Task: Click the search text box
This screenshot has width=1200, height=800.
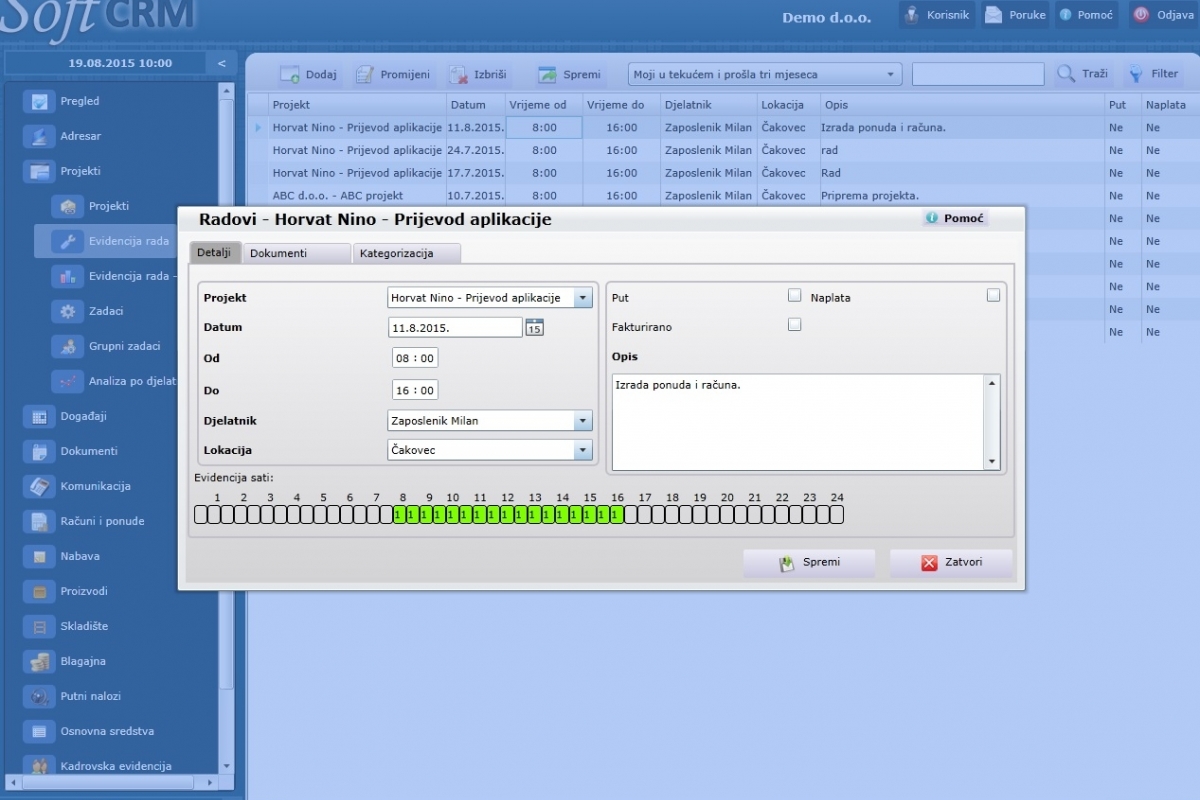Action: point(978,74)
